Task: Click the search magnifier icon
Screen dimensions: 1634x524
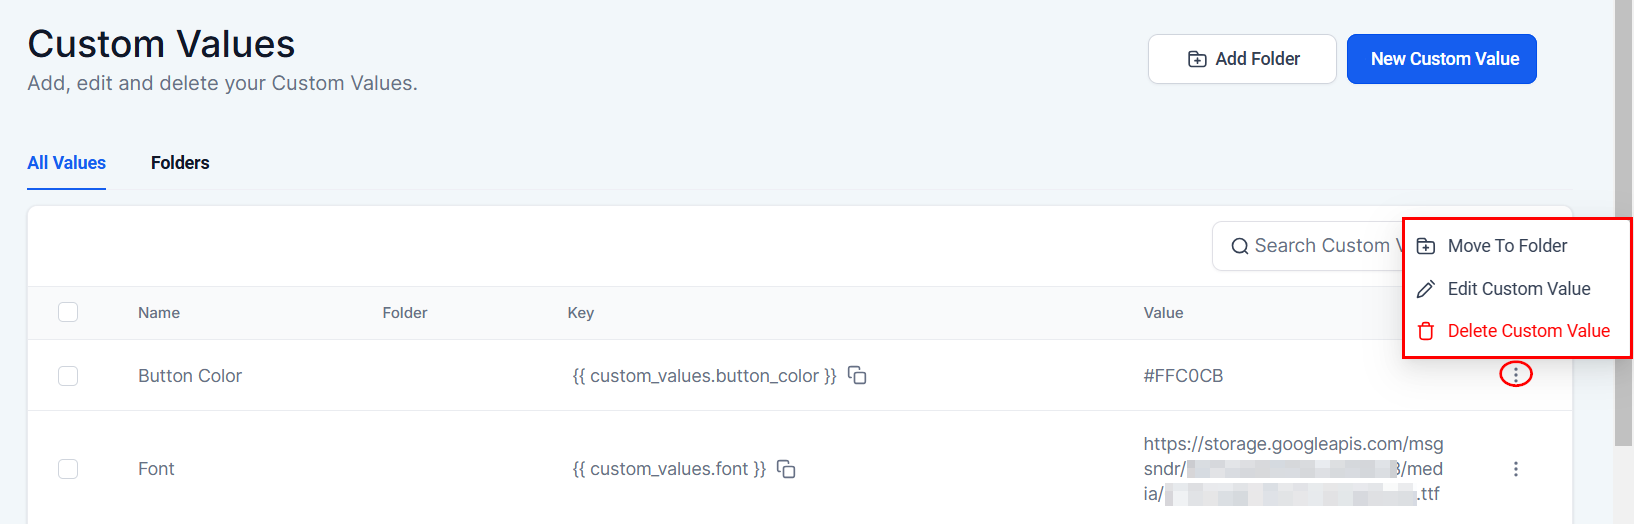Action: click(1240, 246)
